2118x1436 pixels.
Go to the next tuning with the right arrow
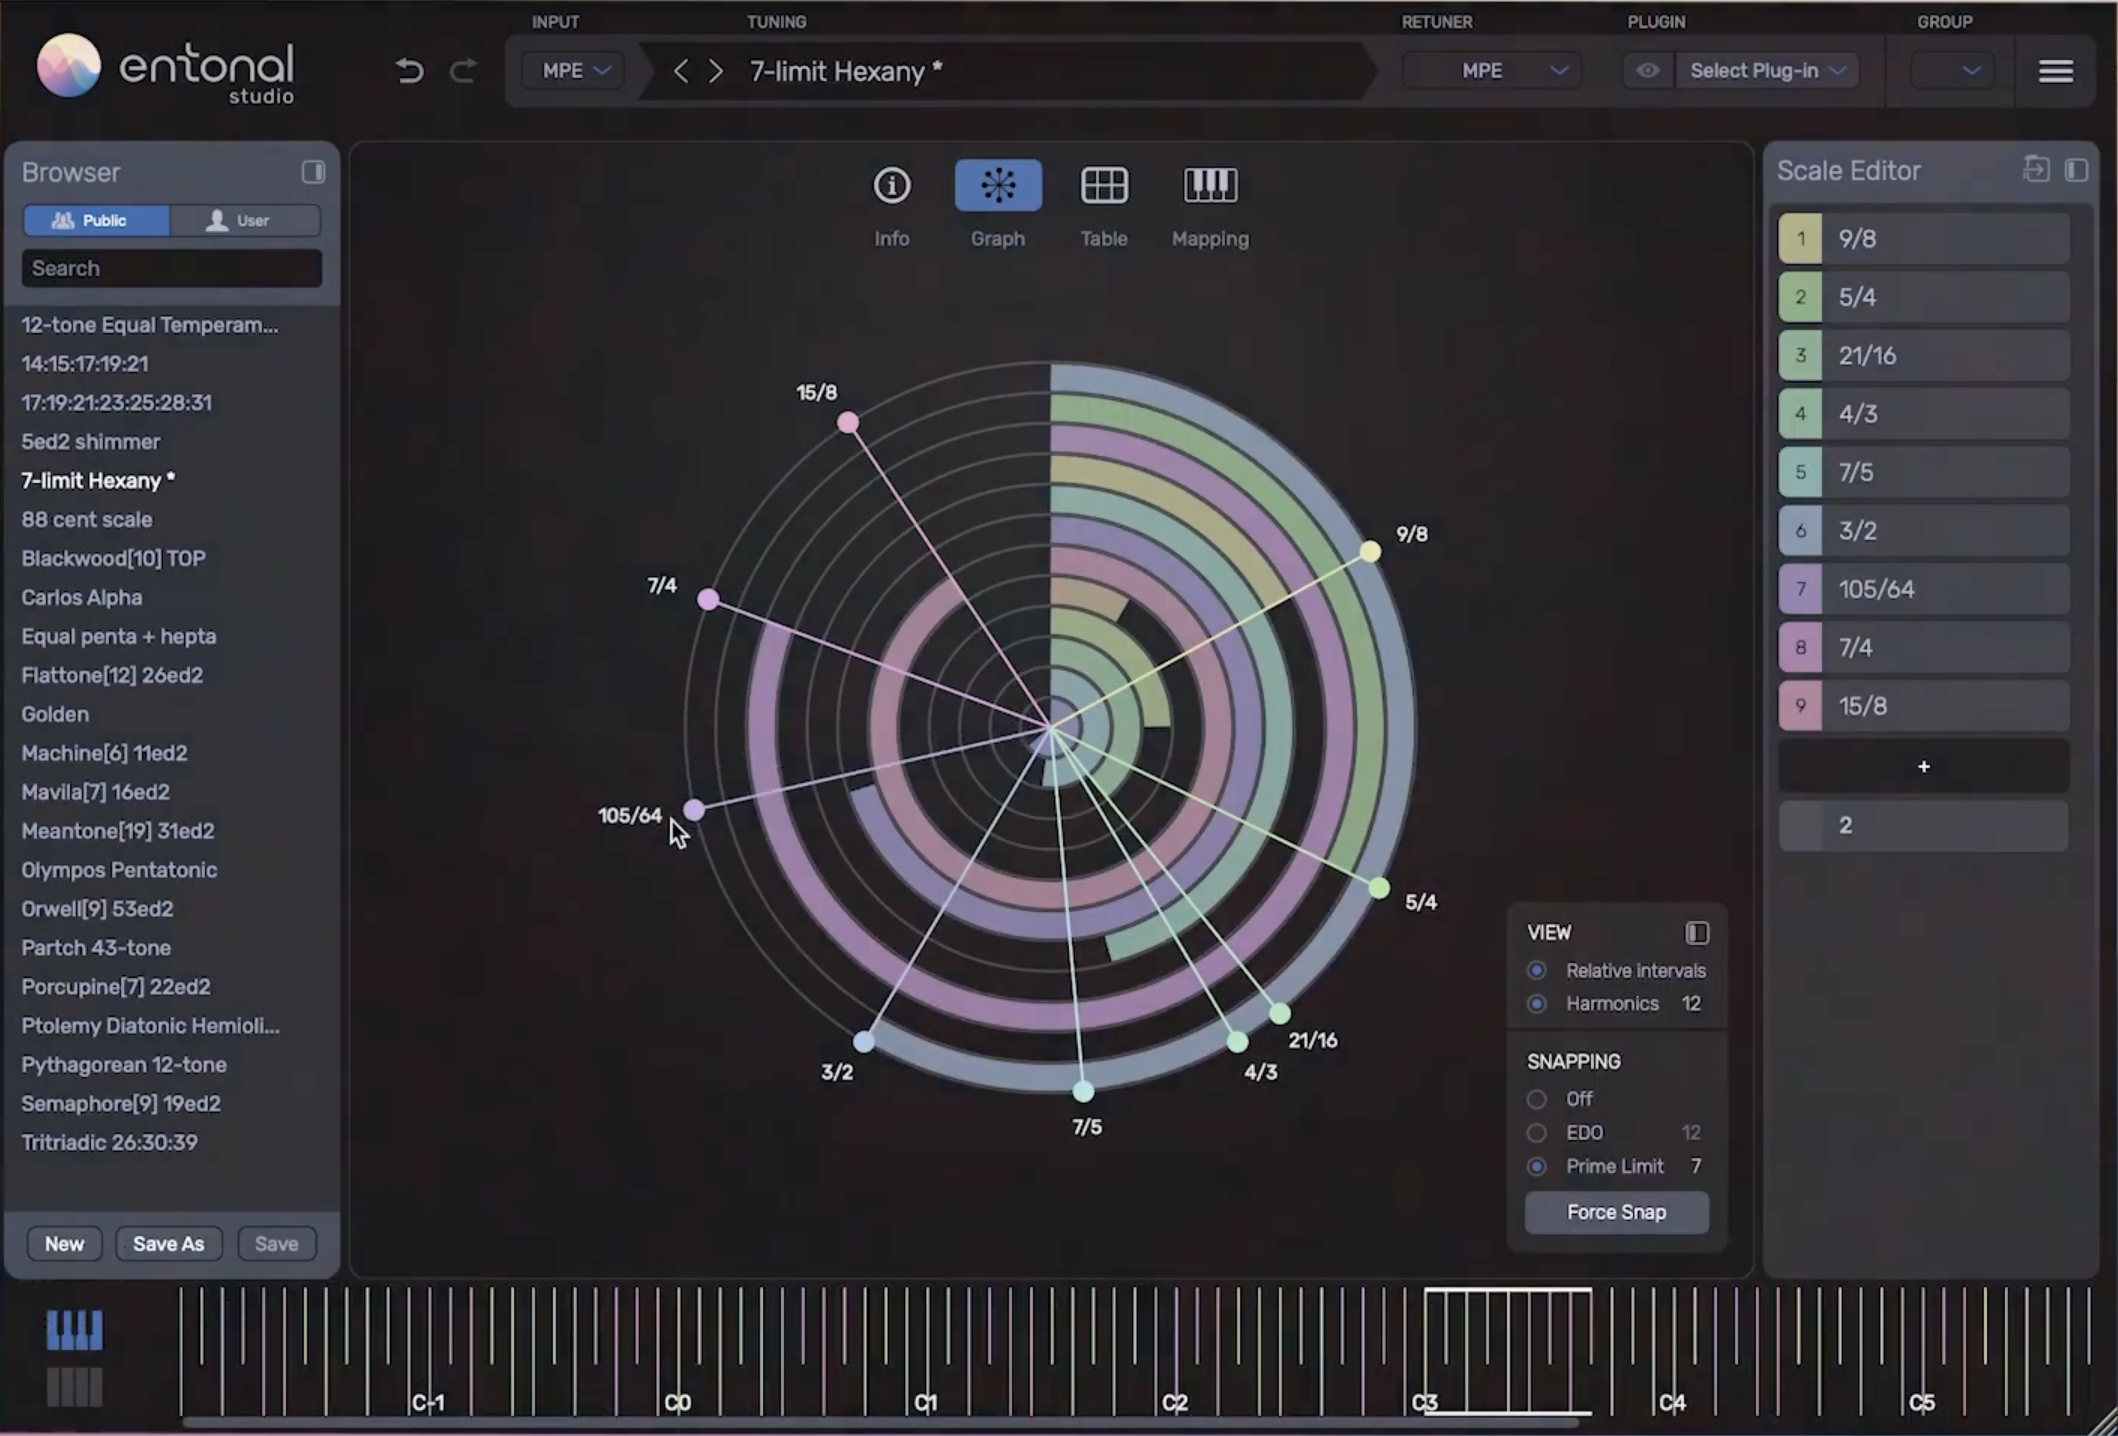coord(716,71)
